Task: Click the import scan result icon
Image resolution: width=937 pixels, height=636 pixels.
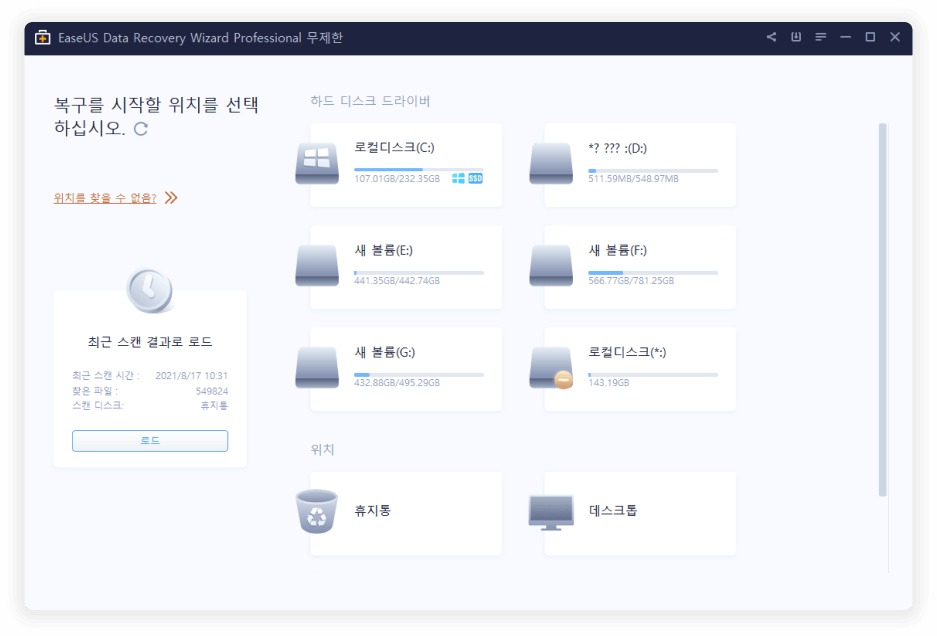Action: 796,37
